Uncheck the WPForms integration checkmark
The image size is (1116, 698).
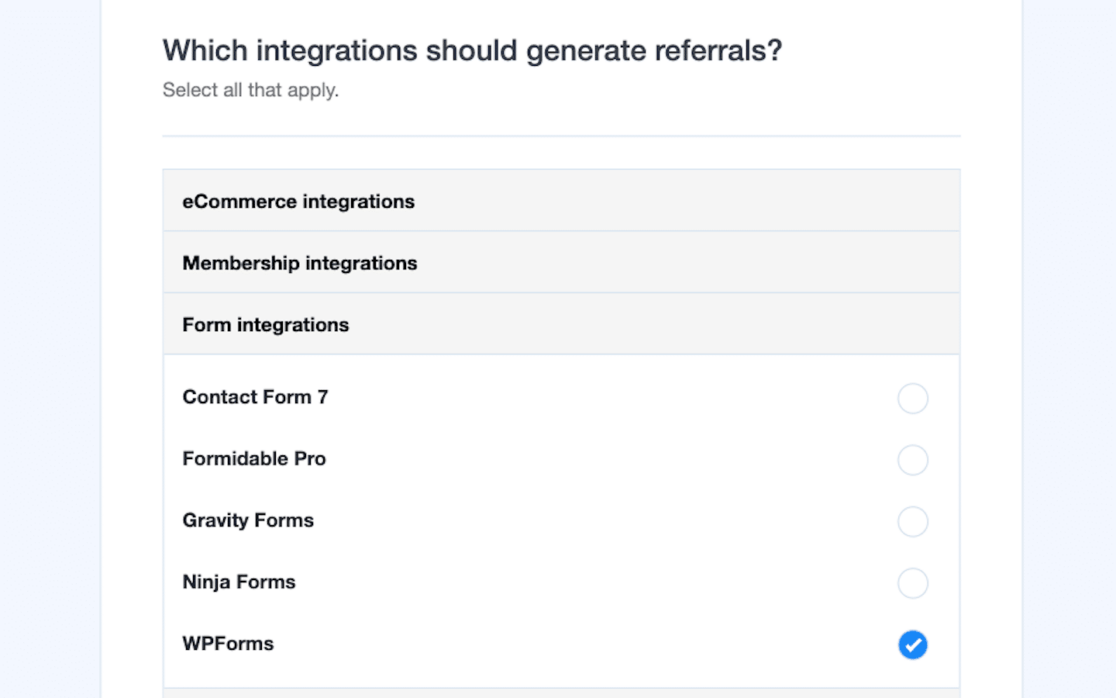pyautogui.click(x=912, y=645)
